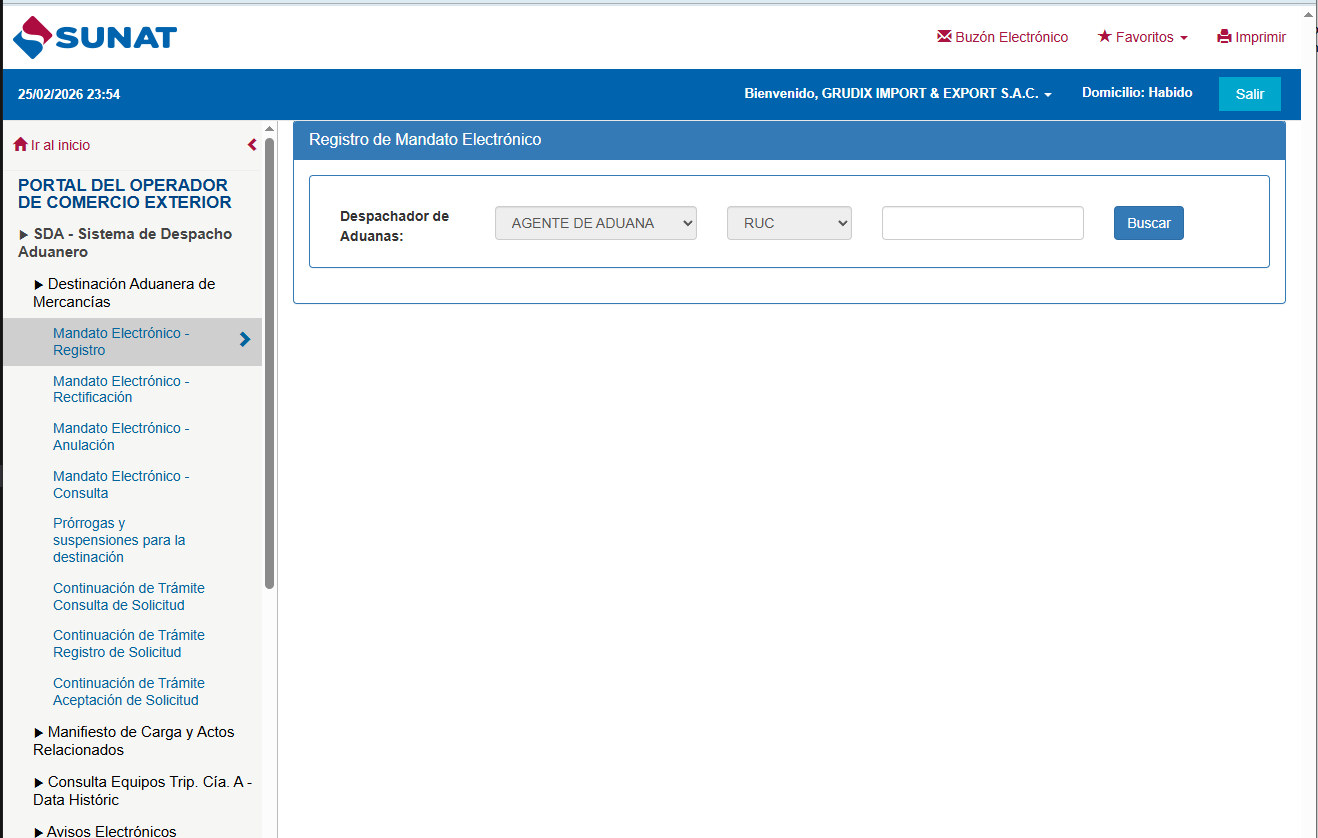
Task: Open GRUDIX IMPORT & EXPORT user menu
Action: (x=898, y=93)
